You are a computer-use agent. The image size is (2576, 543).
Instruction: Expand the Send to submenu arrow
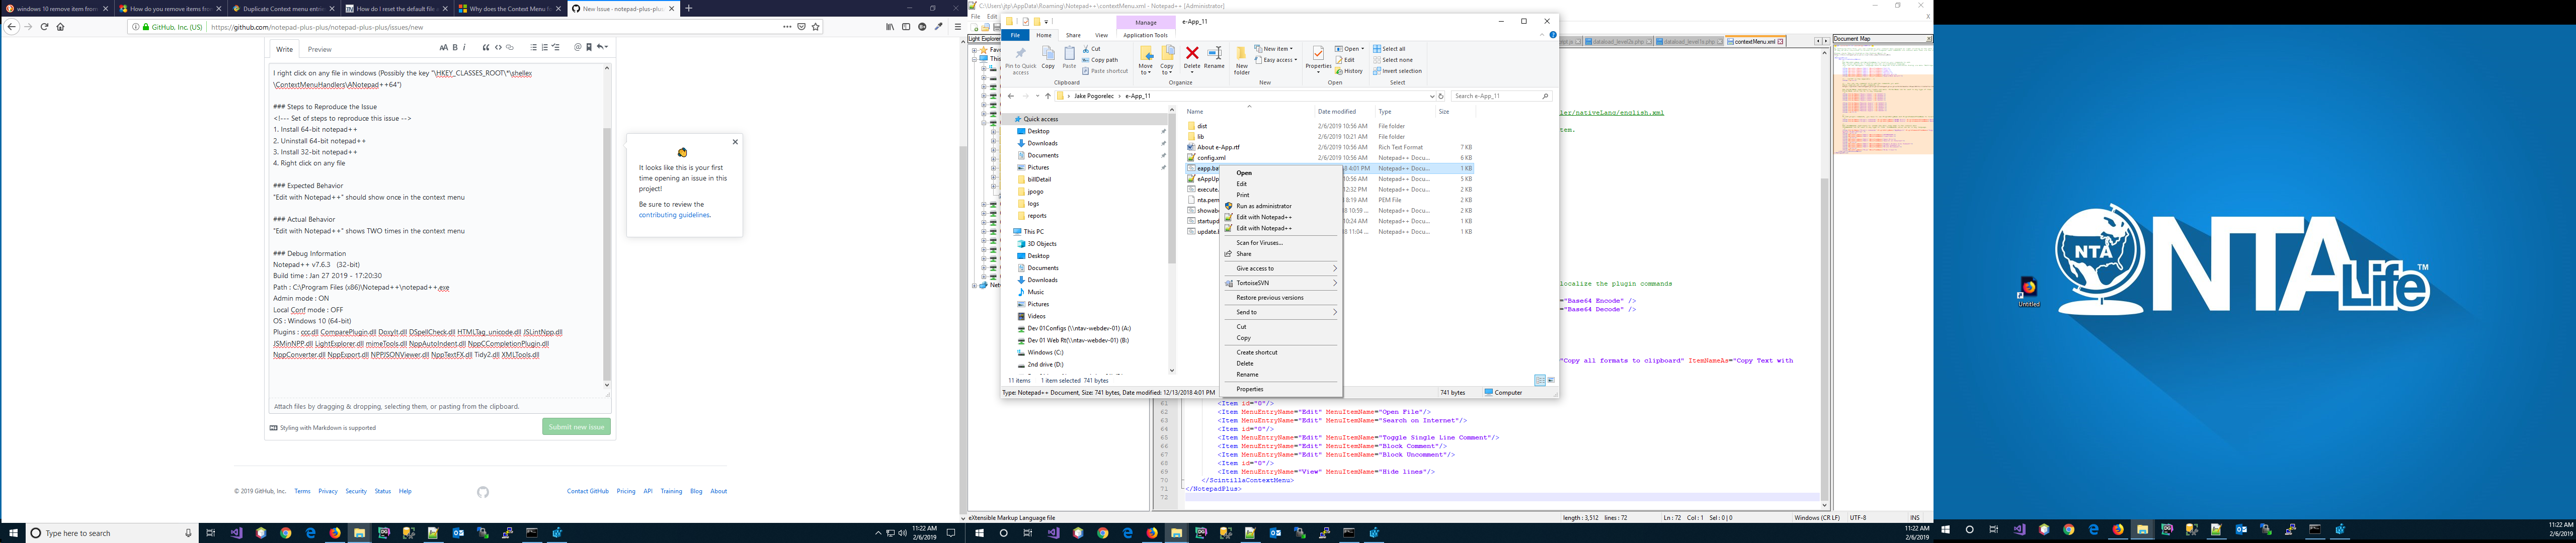tap(1334, 312)
